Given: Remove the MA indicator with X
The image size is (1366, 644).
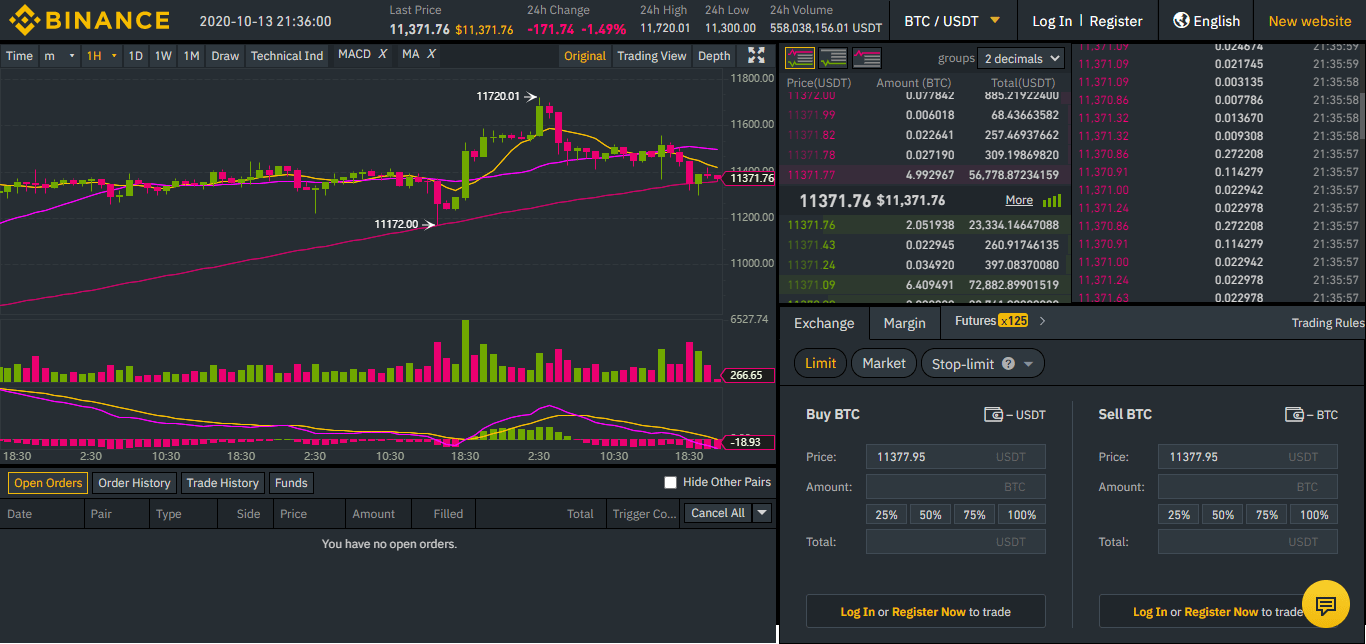Looking at the screenshot, I should tap(431, 54).
